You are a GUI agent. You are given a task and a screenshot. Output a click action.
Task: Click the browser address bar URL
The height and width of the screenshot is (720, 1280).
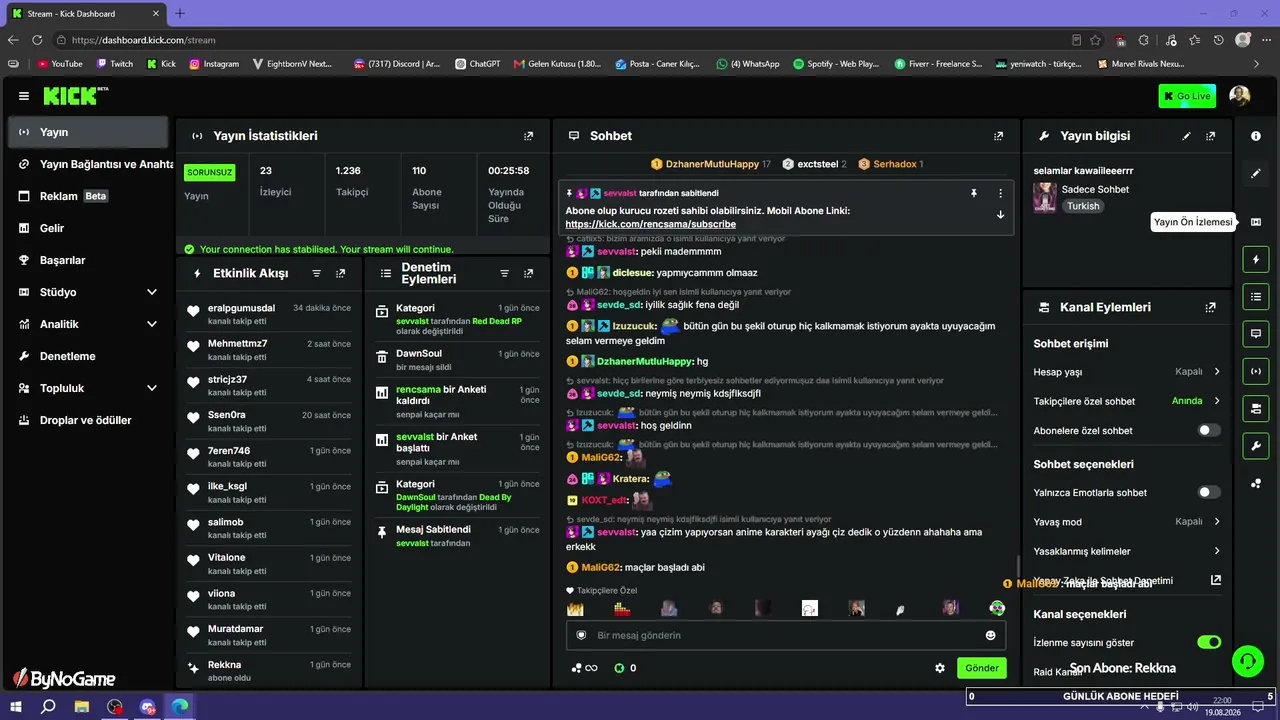click(144, 40)
